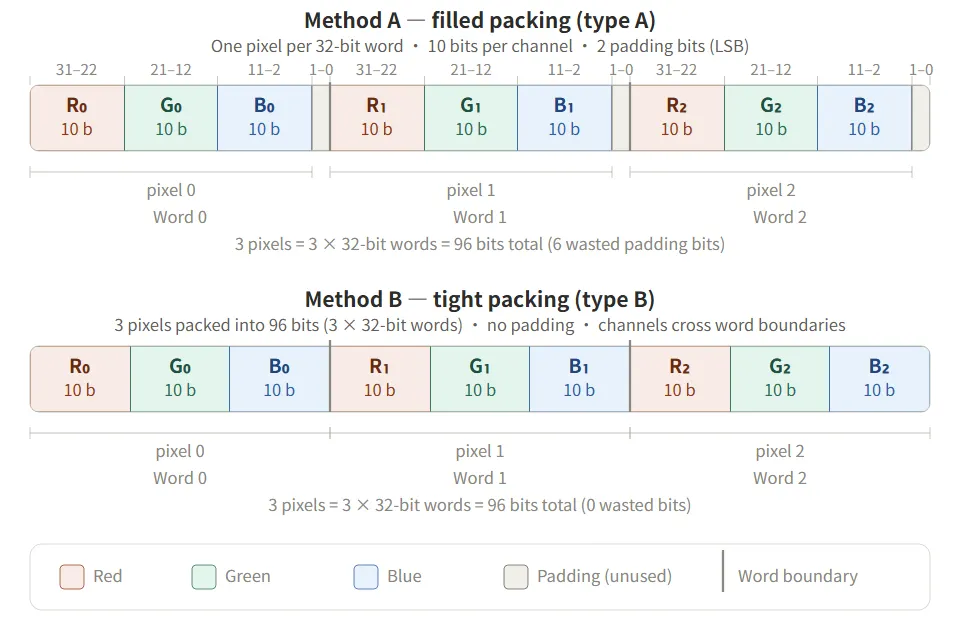This screenshot has width=954, height=629.
Task: Click the G0 block in Method B
Action: 180,378
